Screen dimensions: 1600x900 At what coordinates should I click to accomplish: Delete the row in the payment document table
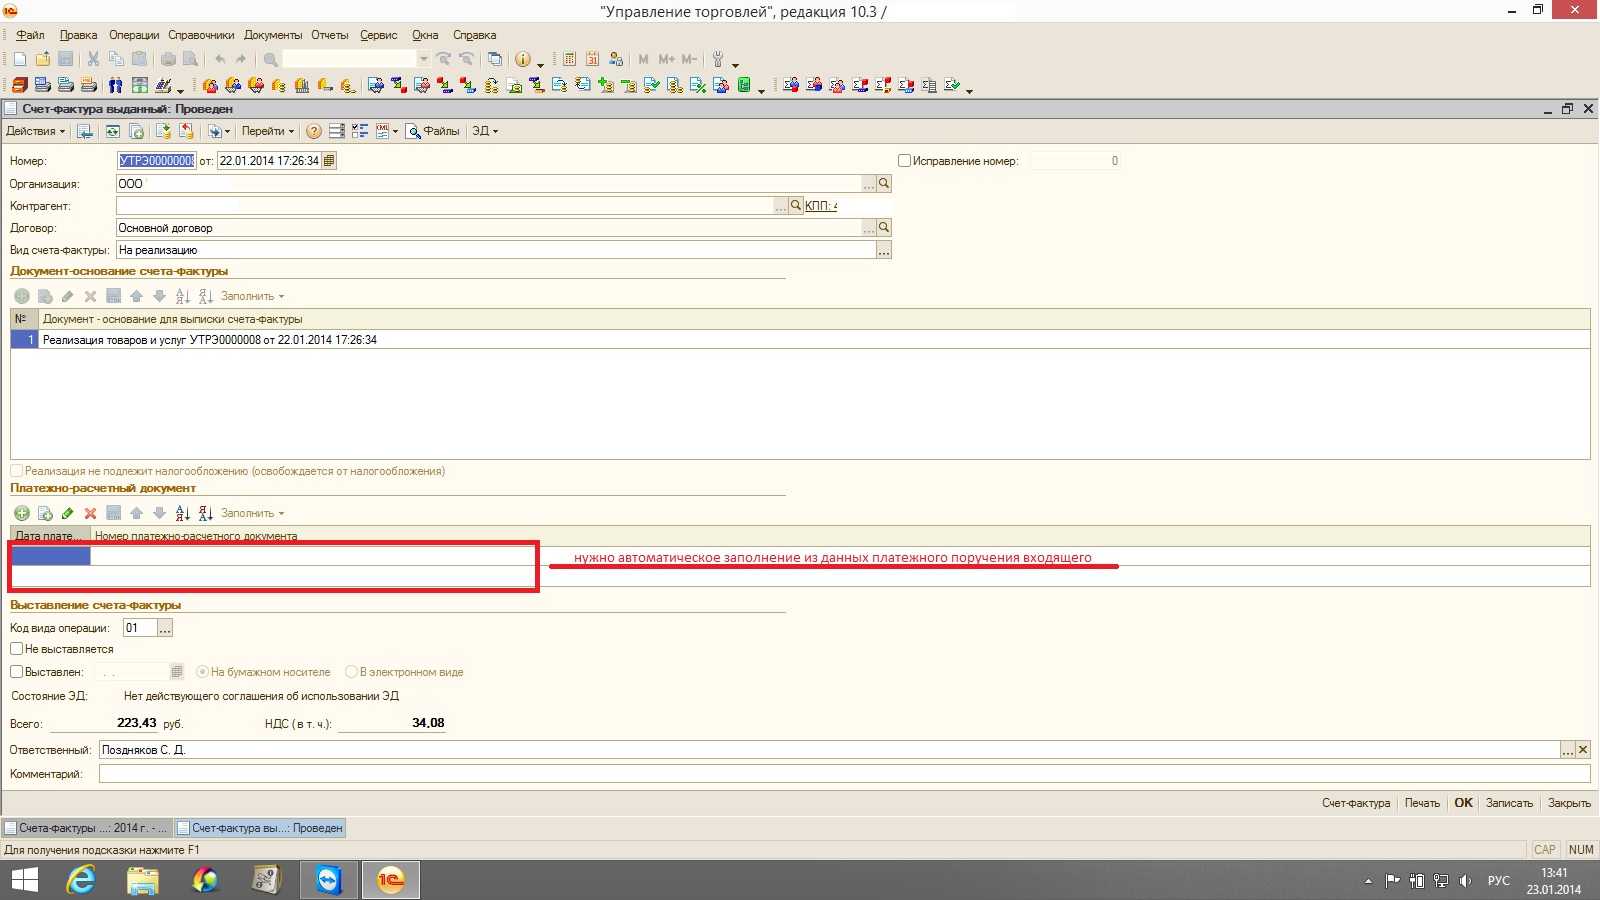click(90, 513)
